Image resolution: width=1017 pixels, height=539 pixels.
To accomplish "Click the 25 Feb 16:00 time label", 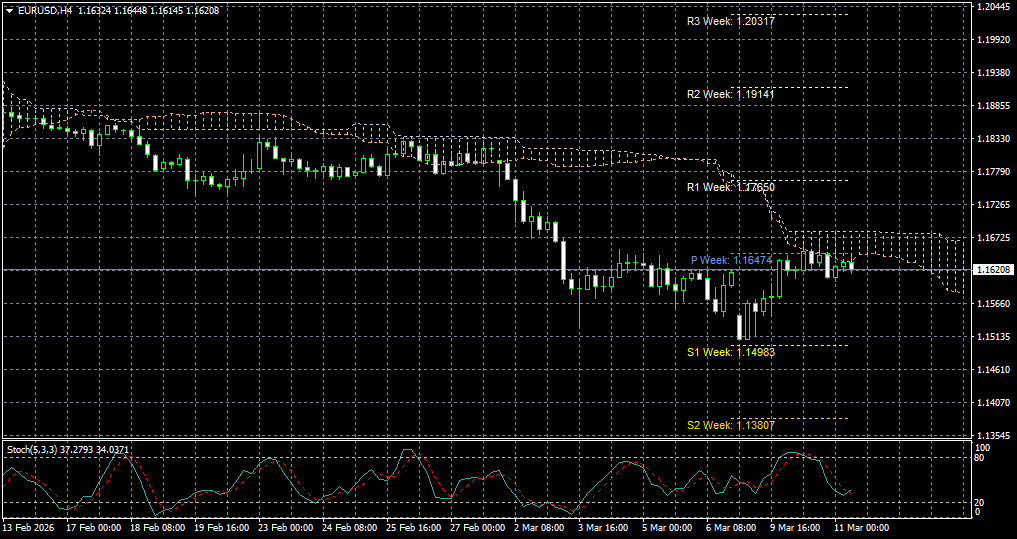I will pos(414,527).
